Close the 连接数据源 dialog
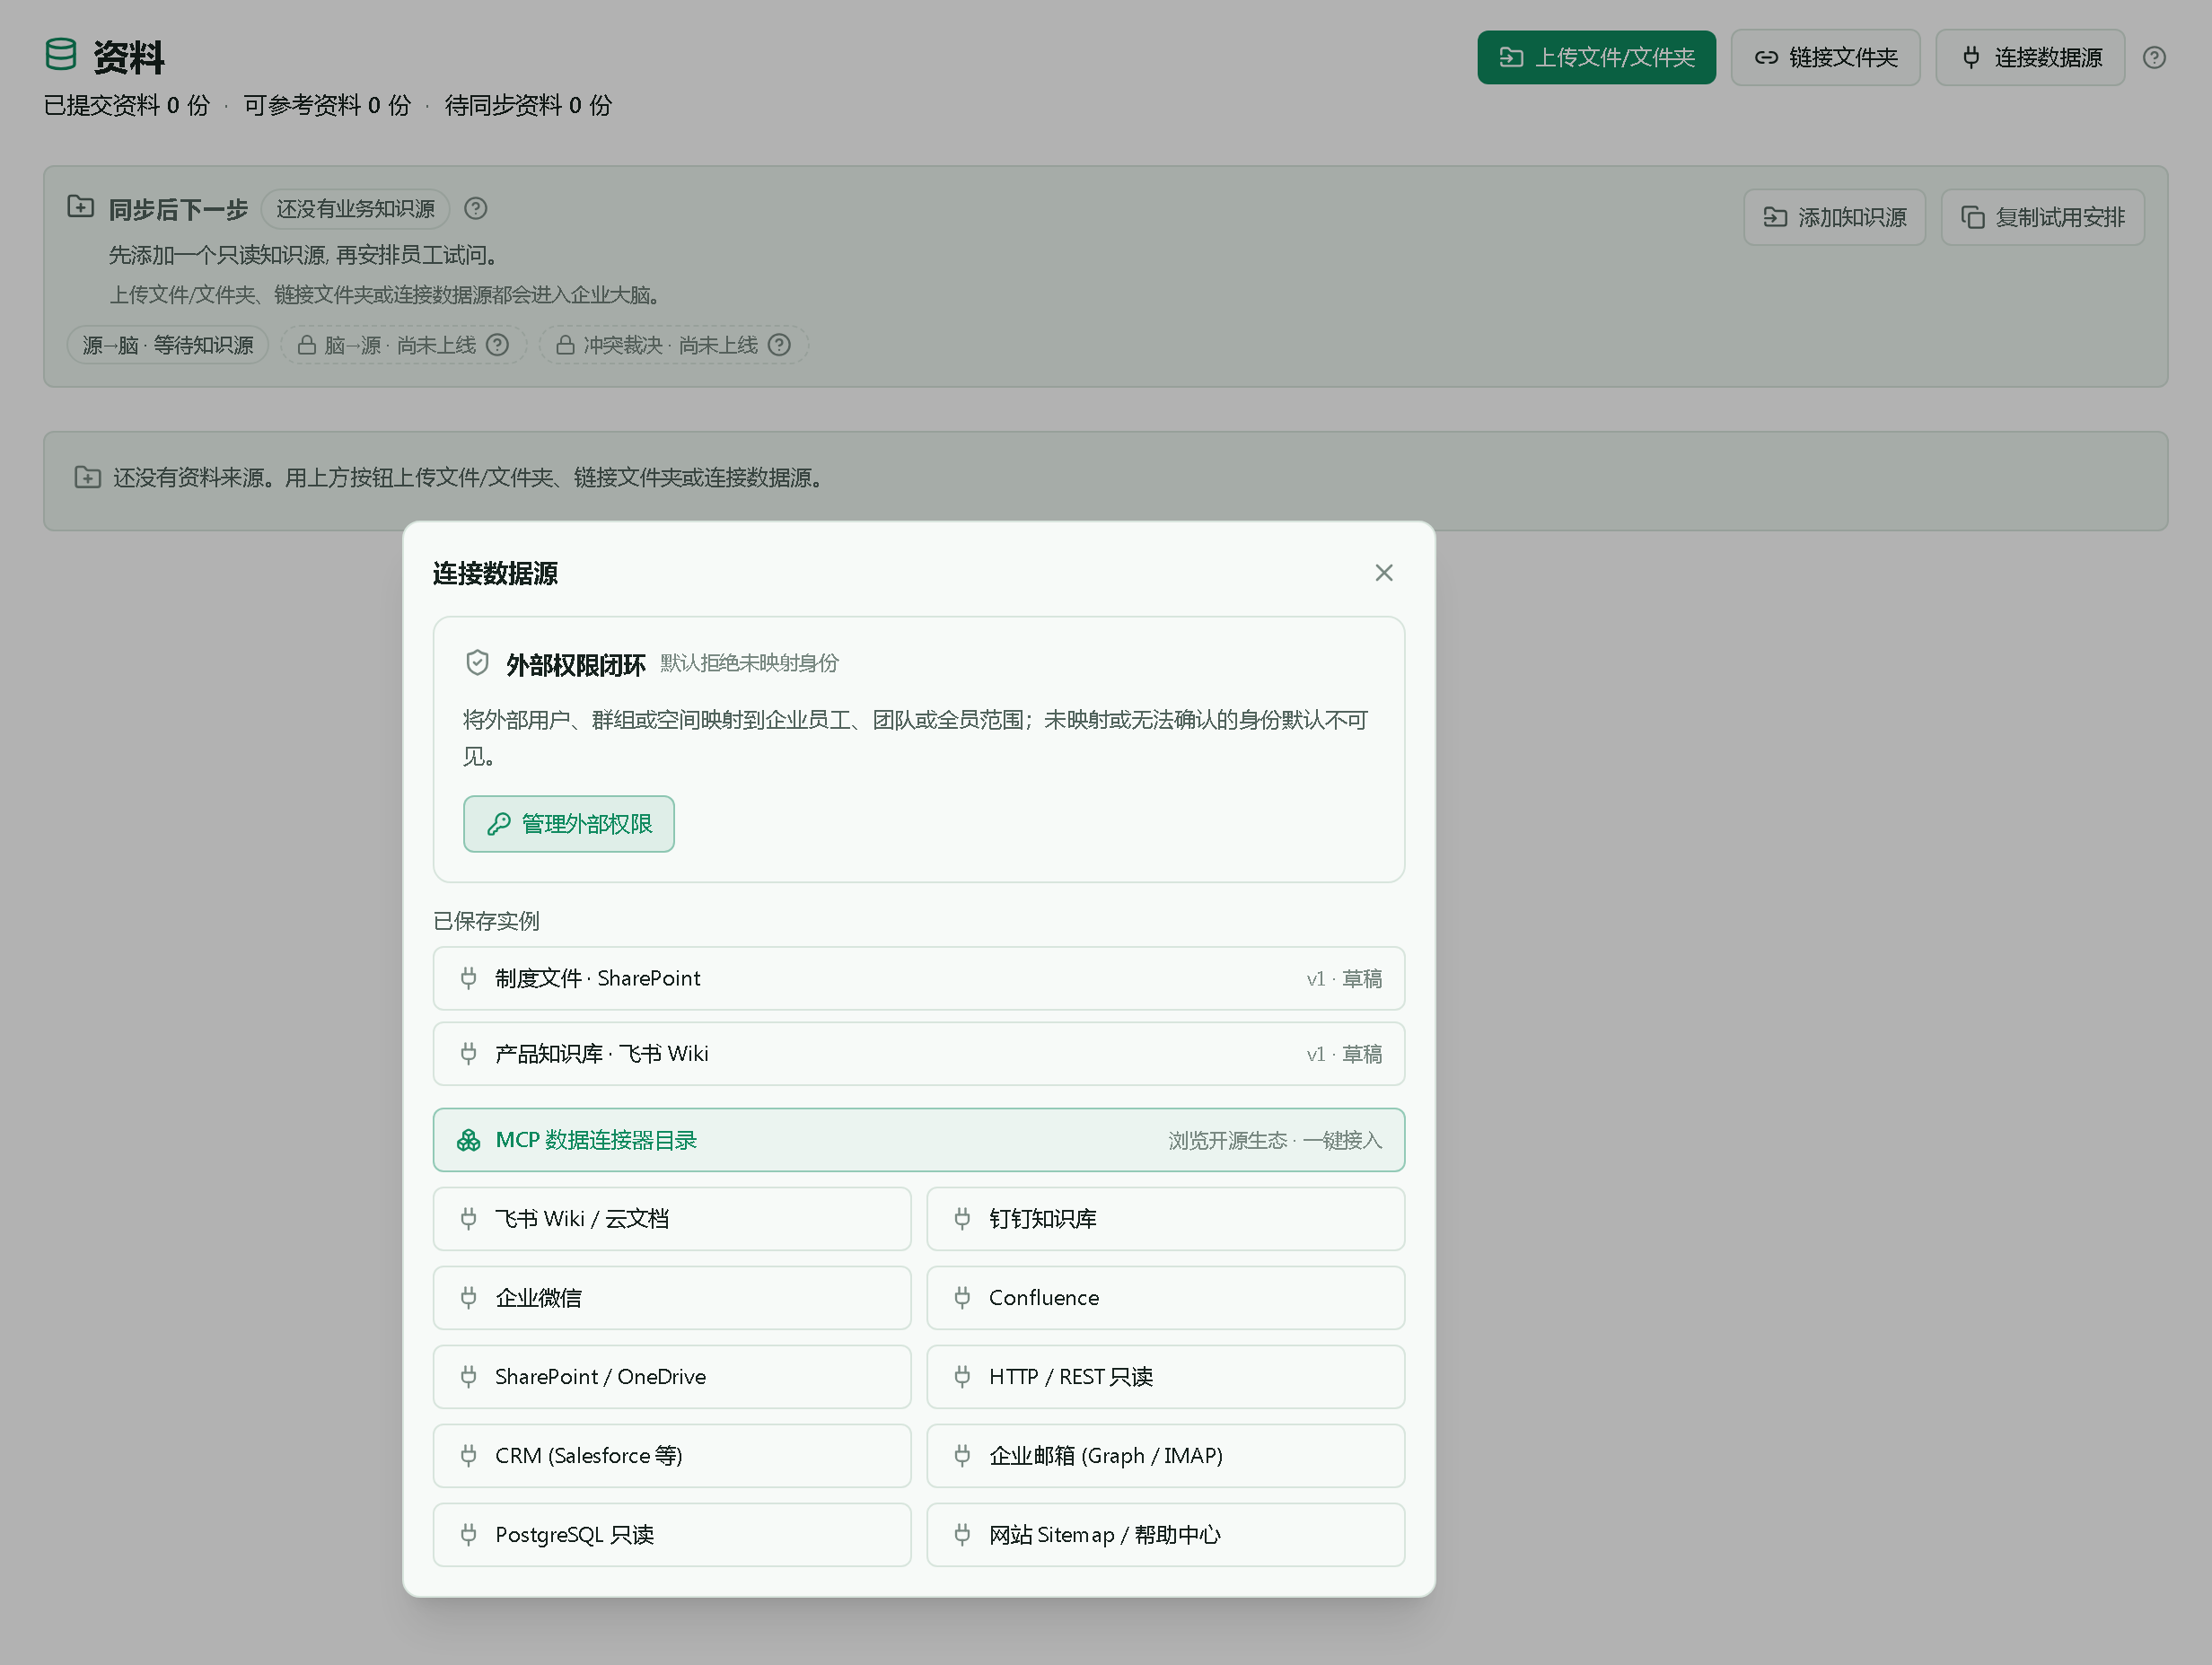Screen dimensions: 2212x1665 point(1383,573)
